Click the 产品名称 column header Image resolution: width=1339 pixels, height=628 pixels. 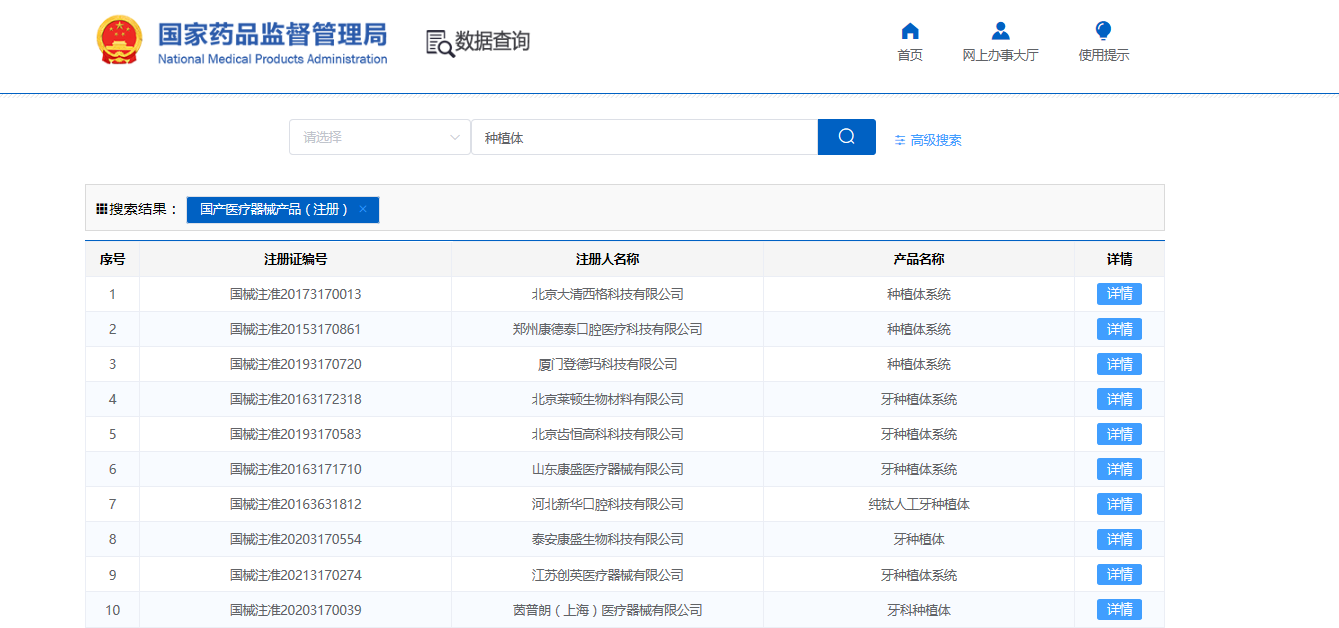click(918, 259)
